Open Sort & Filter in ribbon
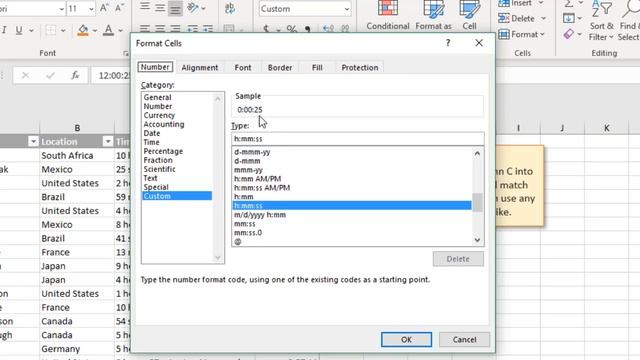This screenshot has height=360, width=640. (601, 20)
